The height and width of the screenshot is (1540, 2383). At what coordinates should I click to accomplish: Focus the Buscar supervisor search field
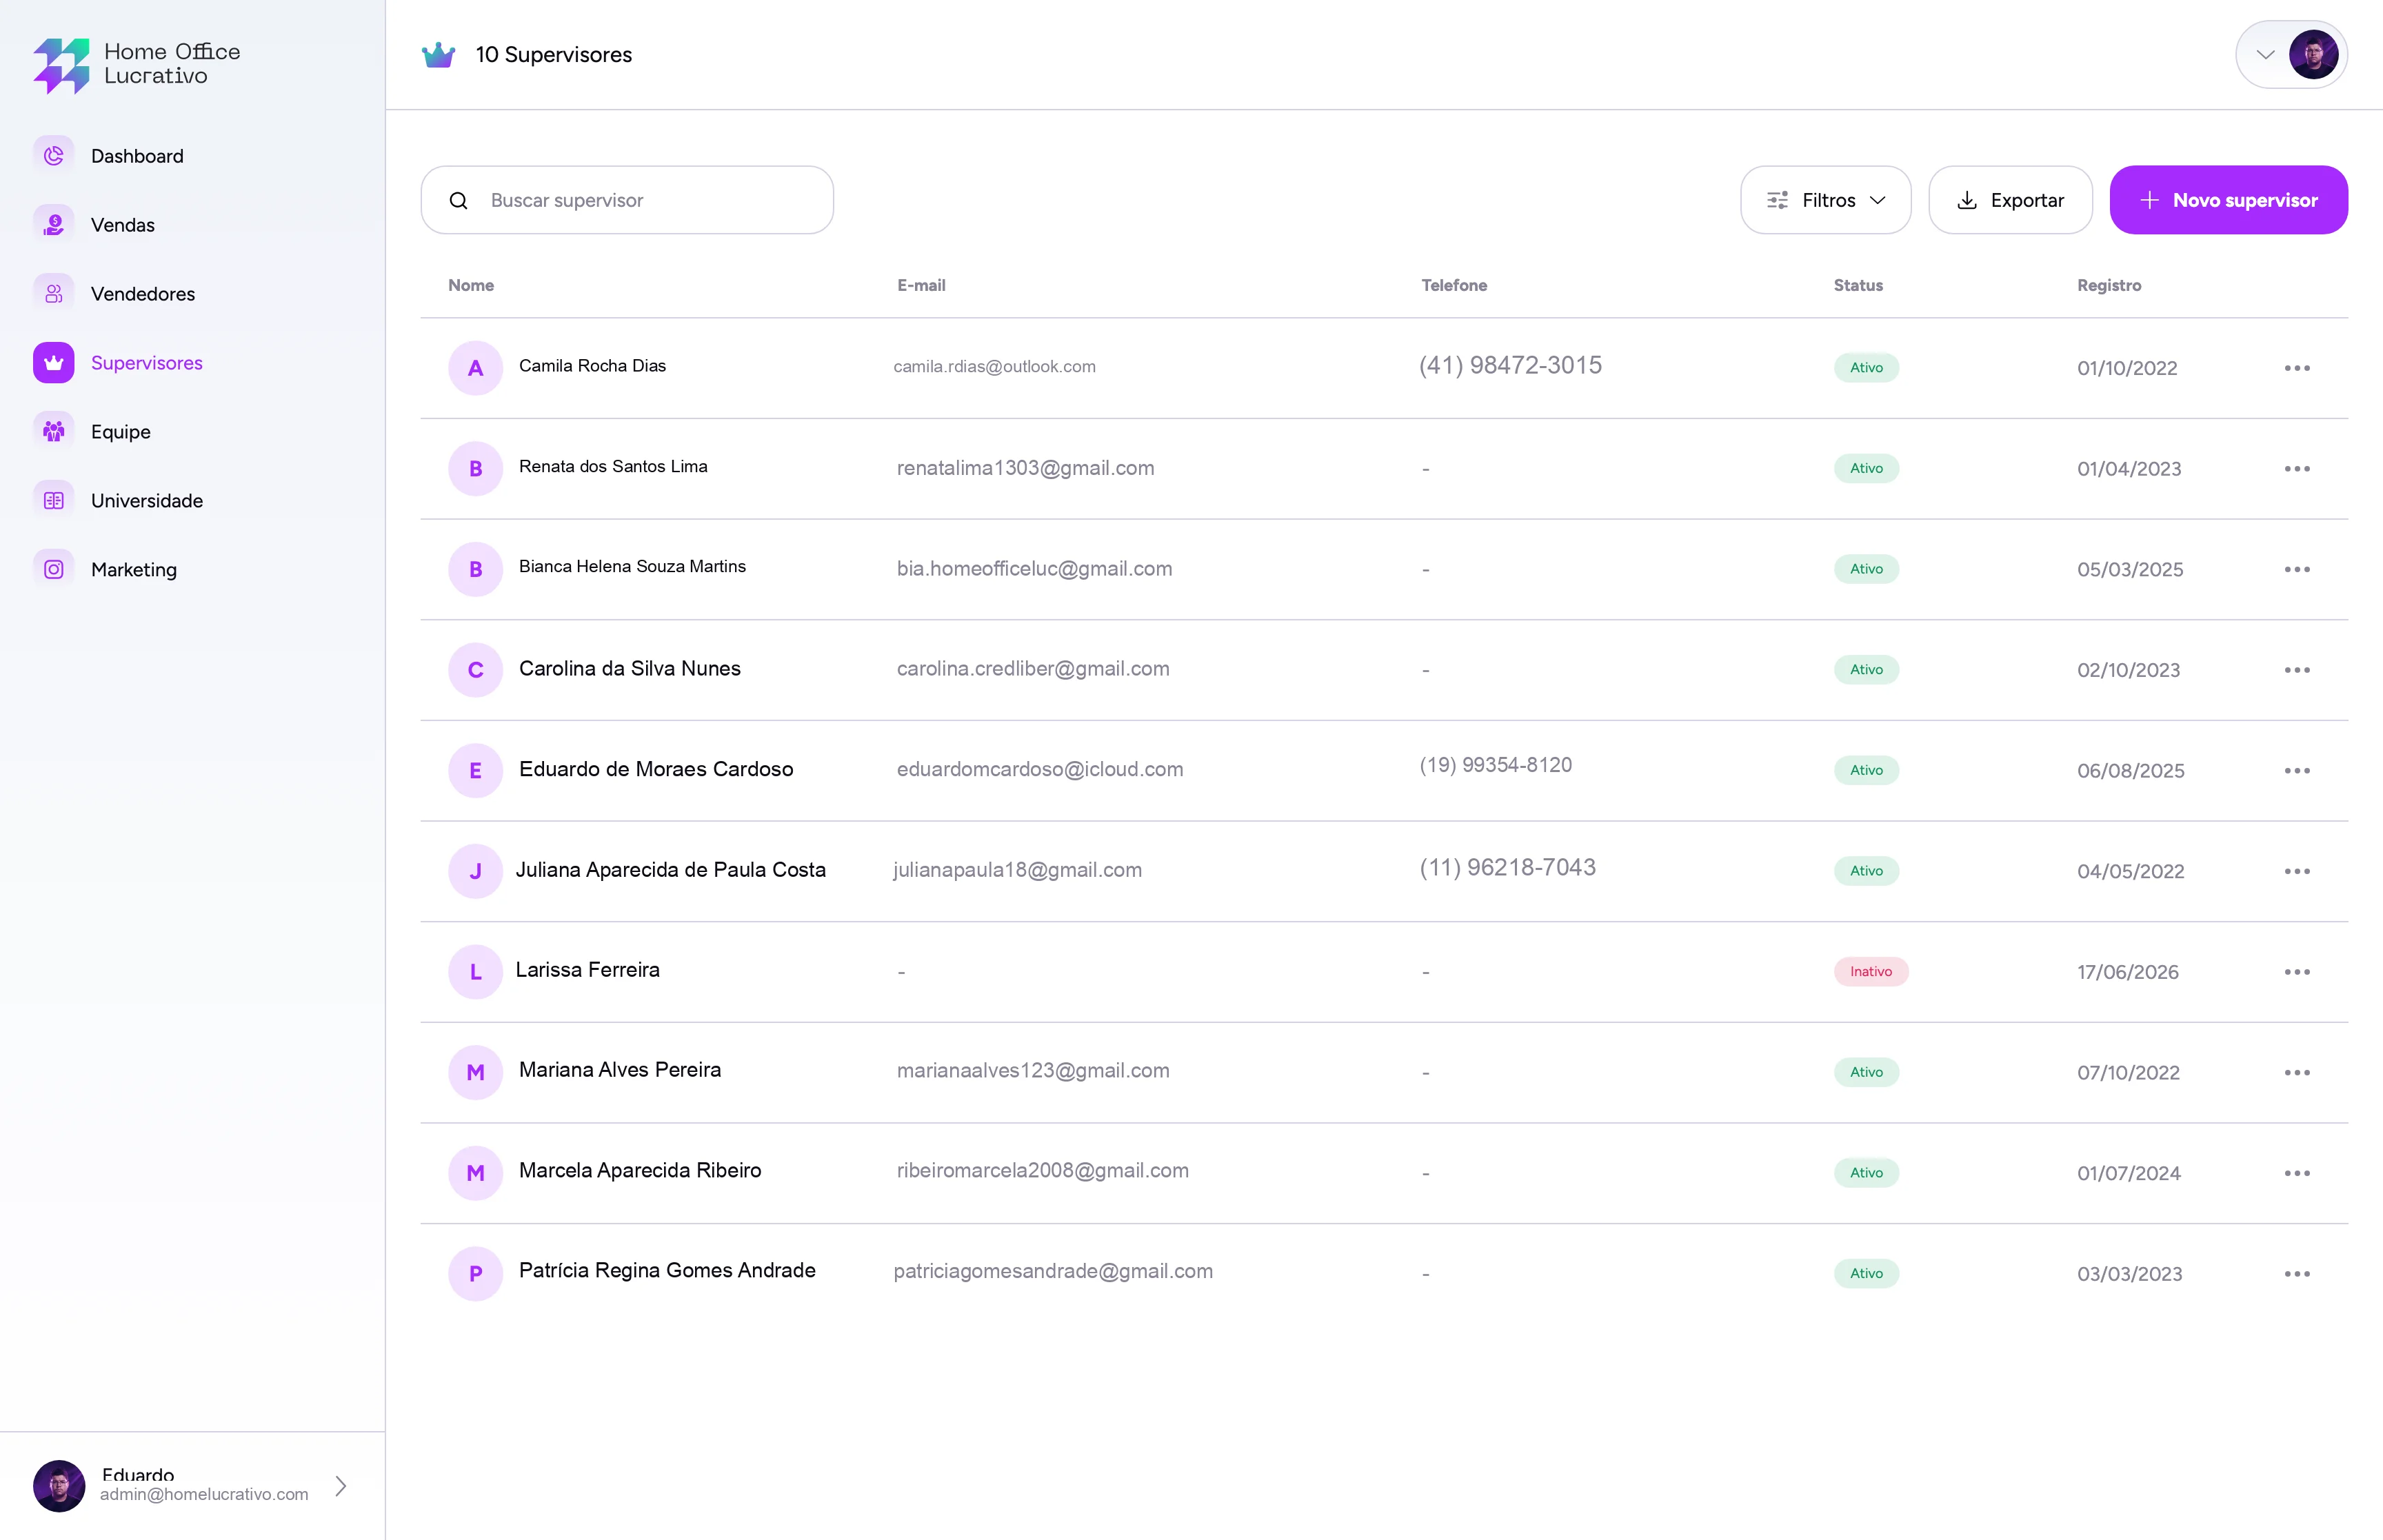(627, 200)
